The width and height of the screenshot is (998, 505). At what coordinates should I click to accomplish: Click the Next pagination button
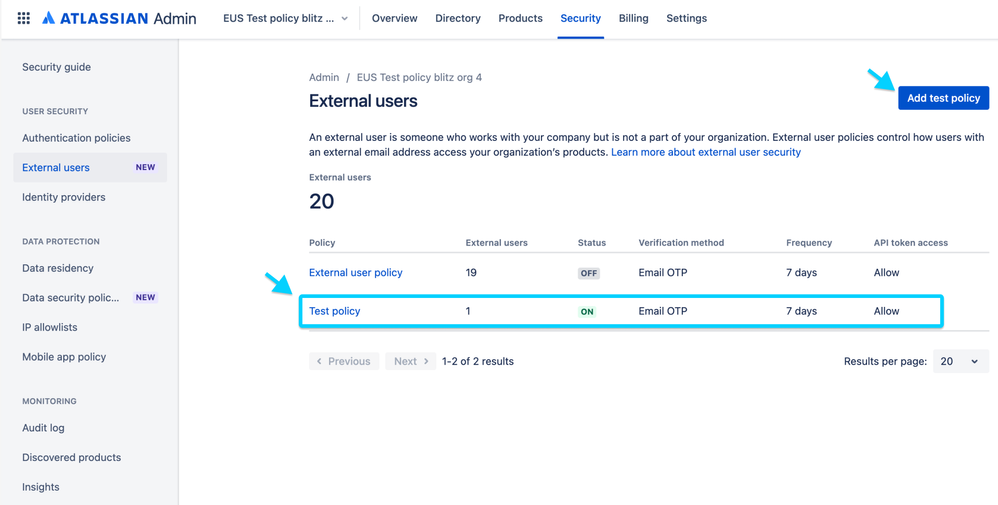410,361
